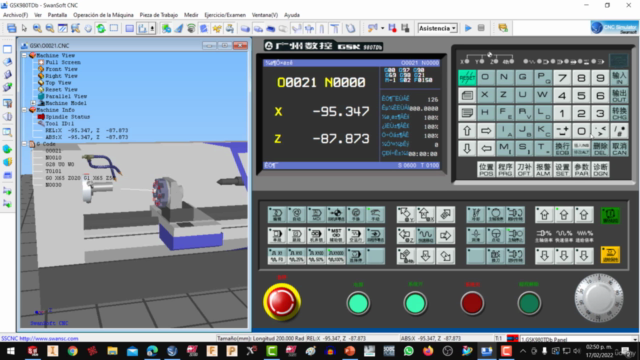Select the pointer arrow tool in toolbar
Image resolution: width=640 pixels, height=360 pixels.
(24, 28)
